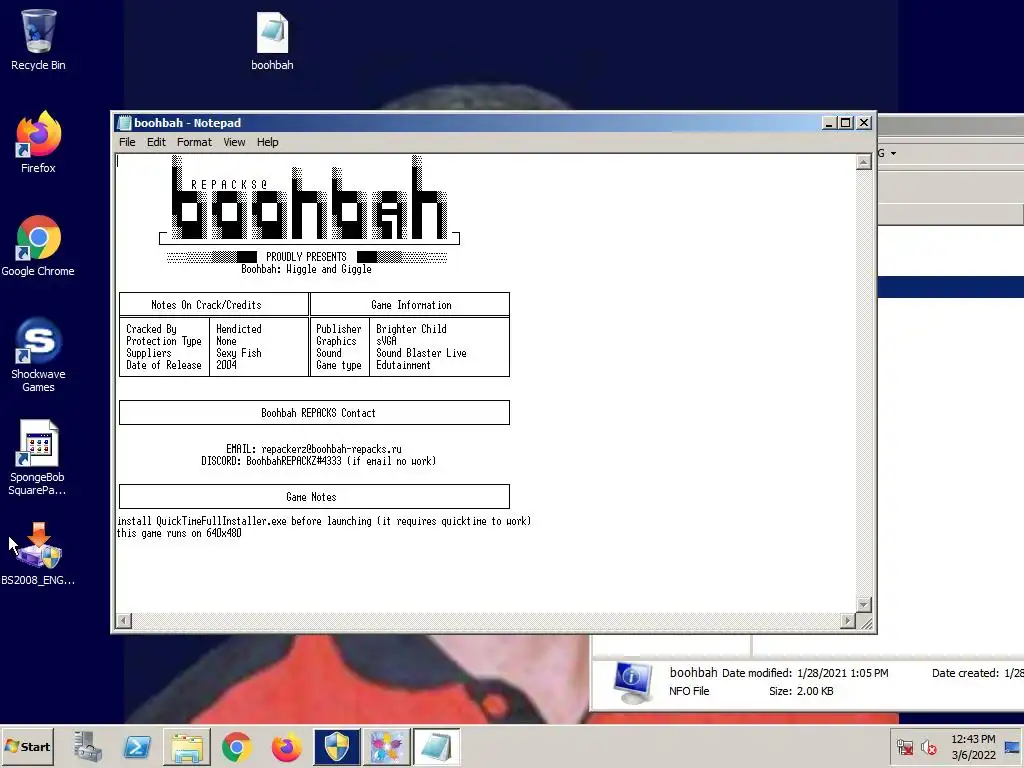The image size is (1024, 768).
Task: Open the Edit menu in Notepad
Action: 156,142
